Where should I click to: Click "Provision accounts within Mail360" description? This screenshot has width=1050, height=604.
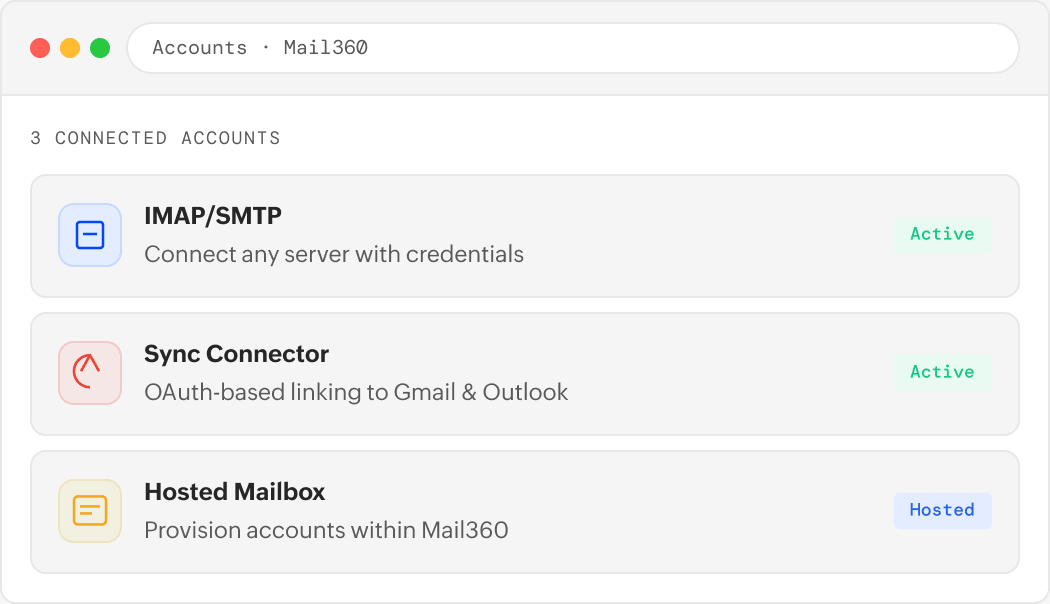326,530
